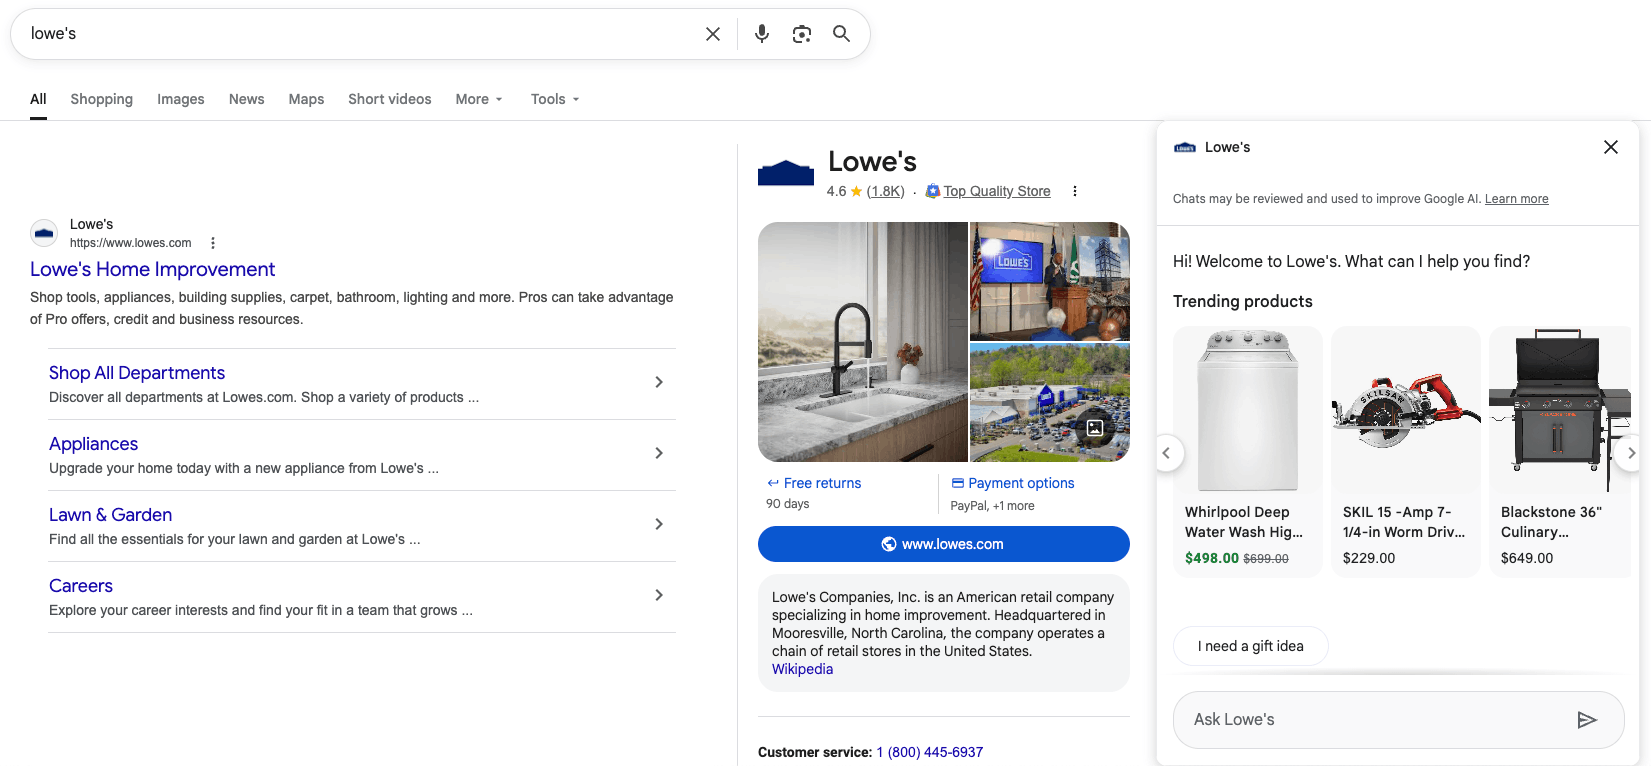The height and width of the screenshot is (766, 1651).
Task: Send the message with the arrow icon
Action: 1587,720
